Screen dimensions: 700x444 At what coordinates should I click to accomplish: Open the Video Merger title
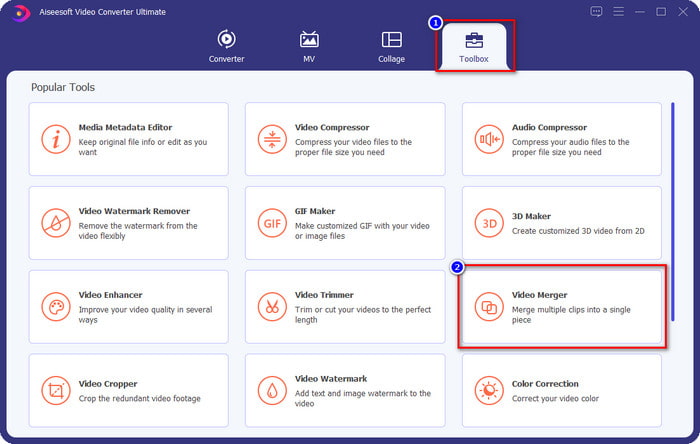[539, 295]
